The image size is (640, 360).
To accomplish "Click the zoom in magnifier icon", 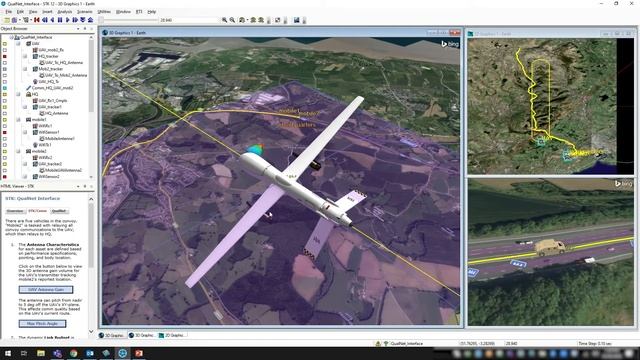I will (224, 20).
